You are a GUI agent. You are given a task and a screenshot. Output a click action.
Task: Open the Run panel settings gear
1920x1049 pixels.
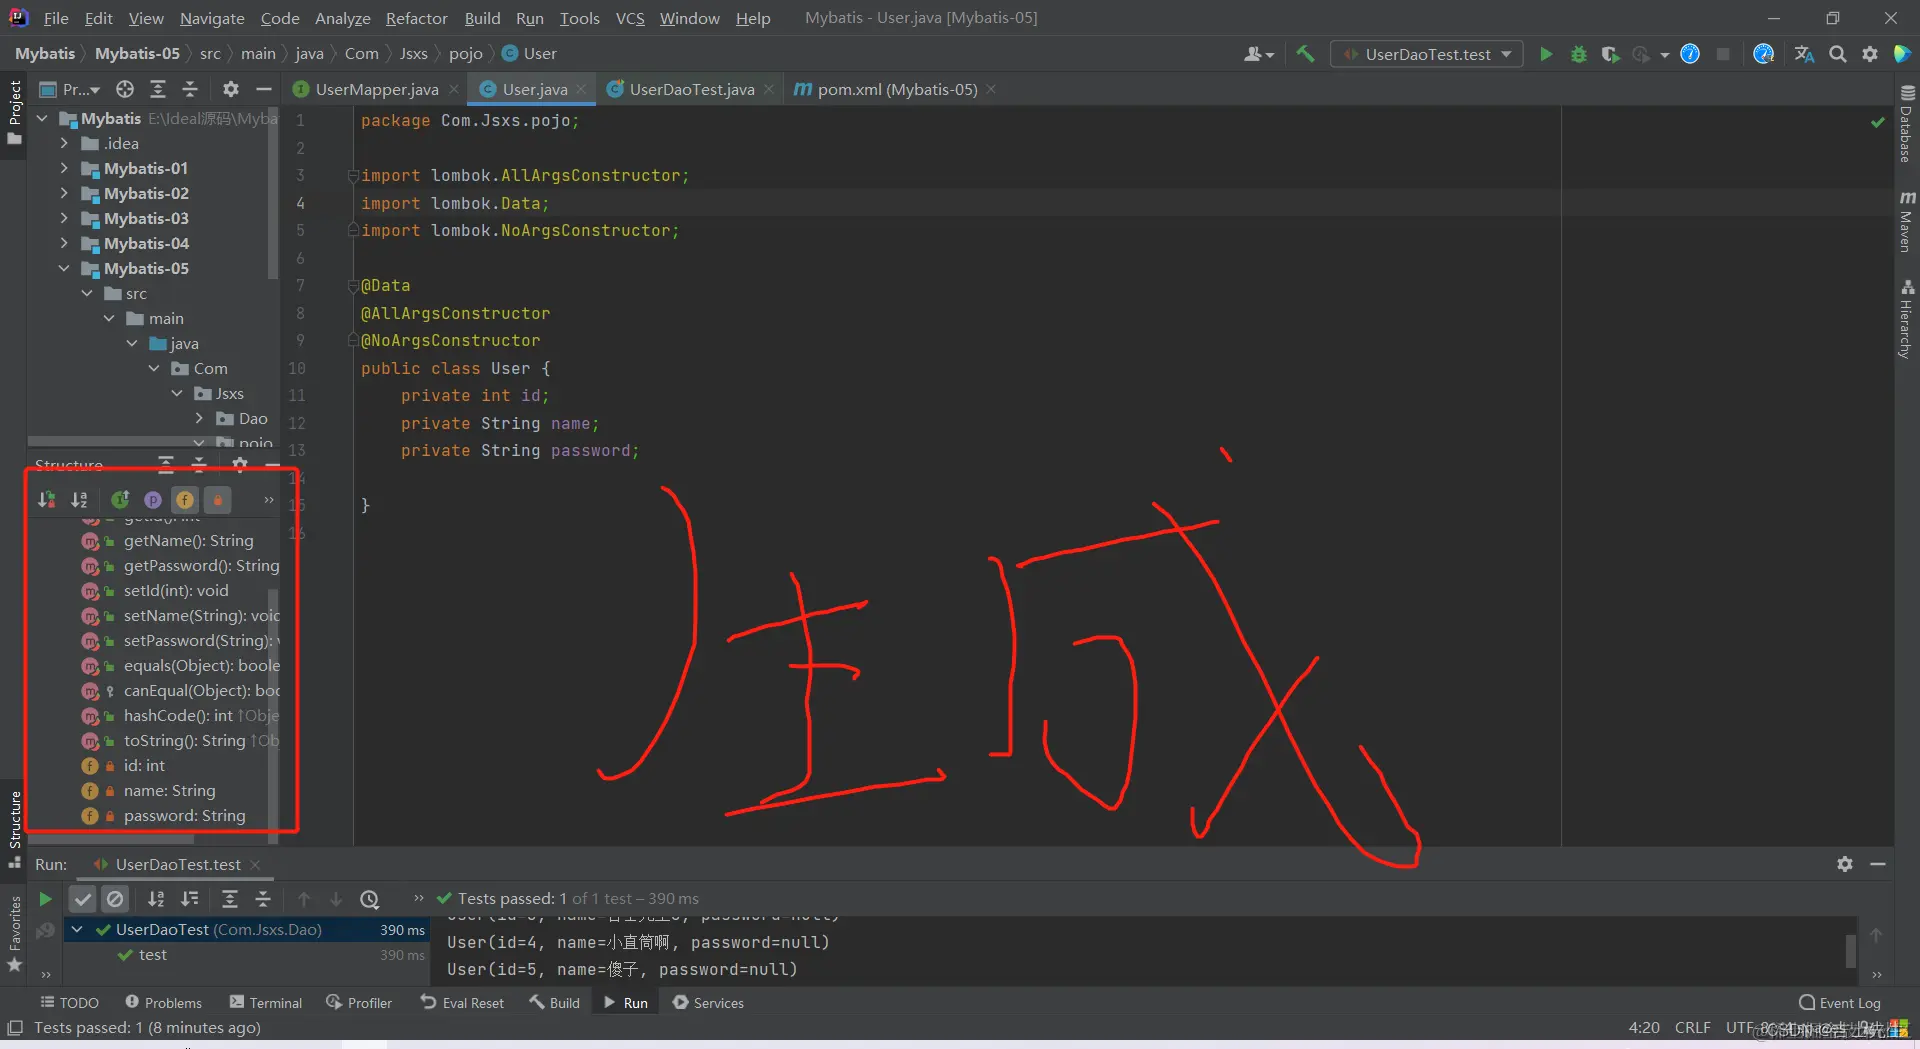pyautogui.click(x=1845, y=864)
